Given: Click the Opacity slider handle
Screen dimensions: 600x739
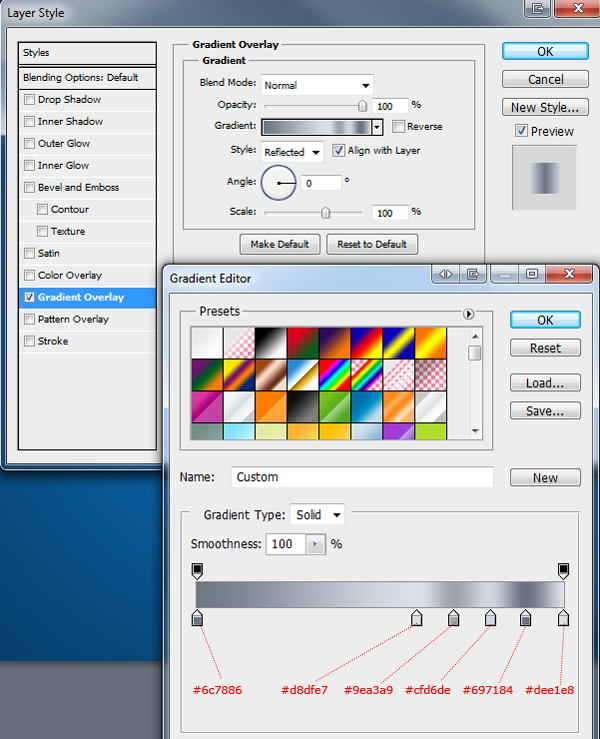Looking at the screenshot, I should pos(362,106).
